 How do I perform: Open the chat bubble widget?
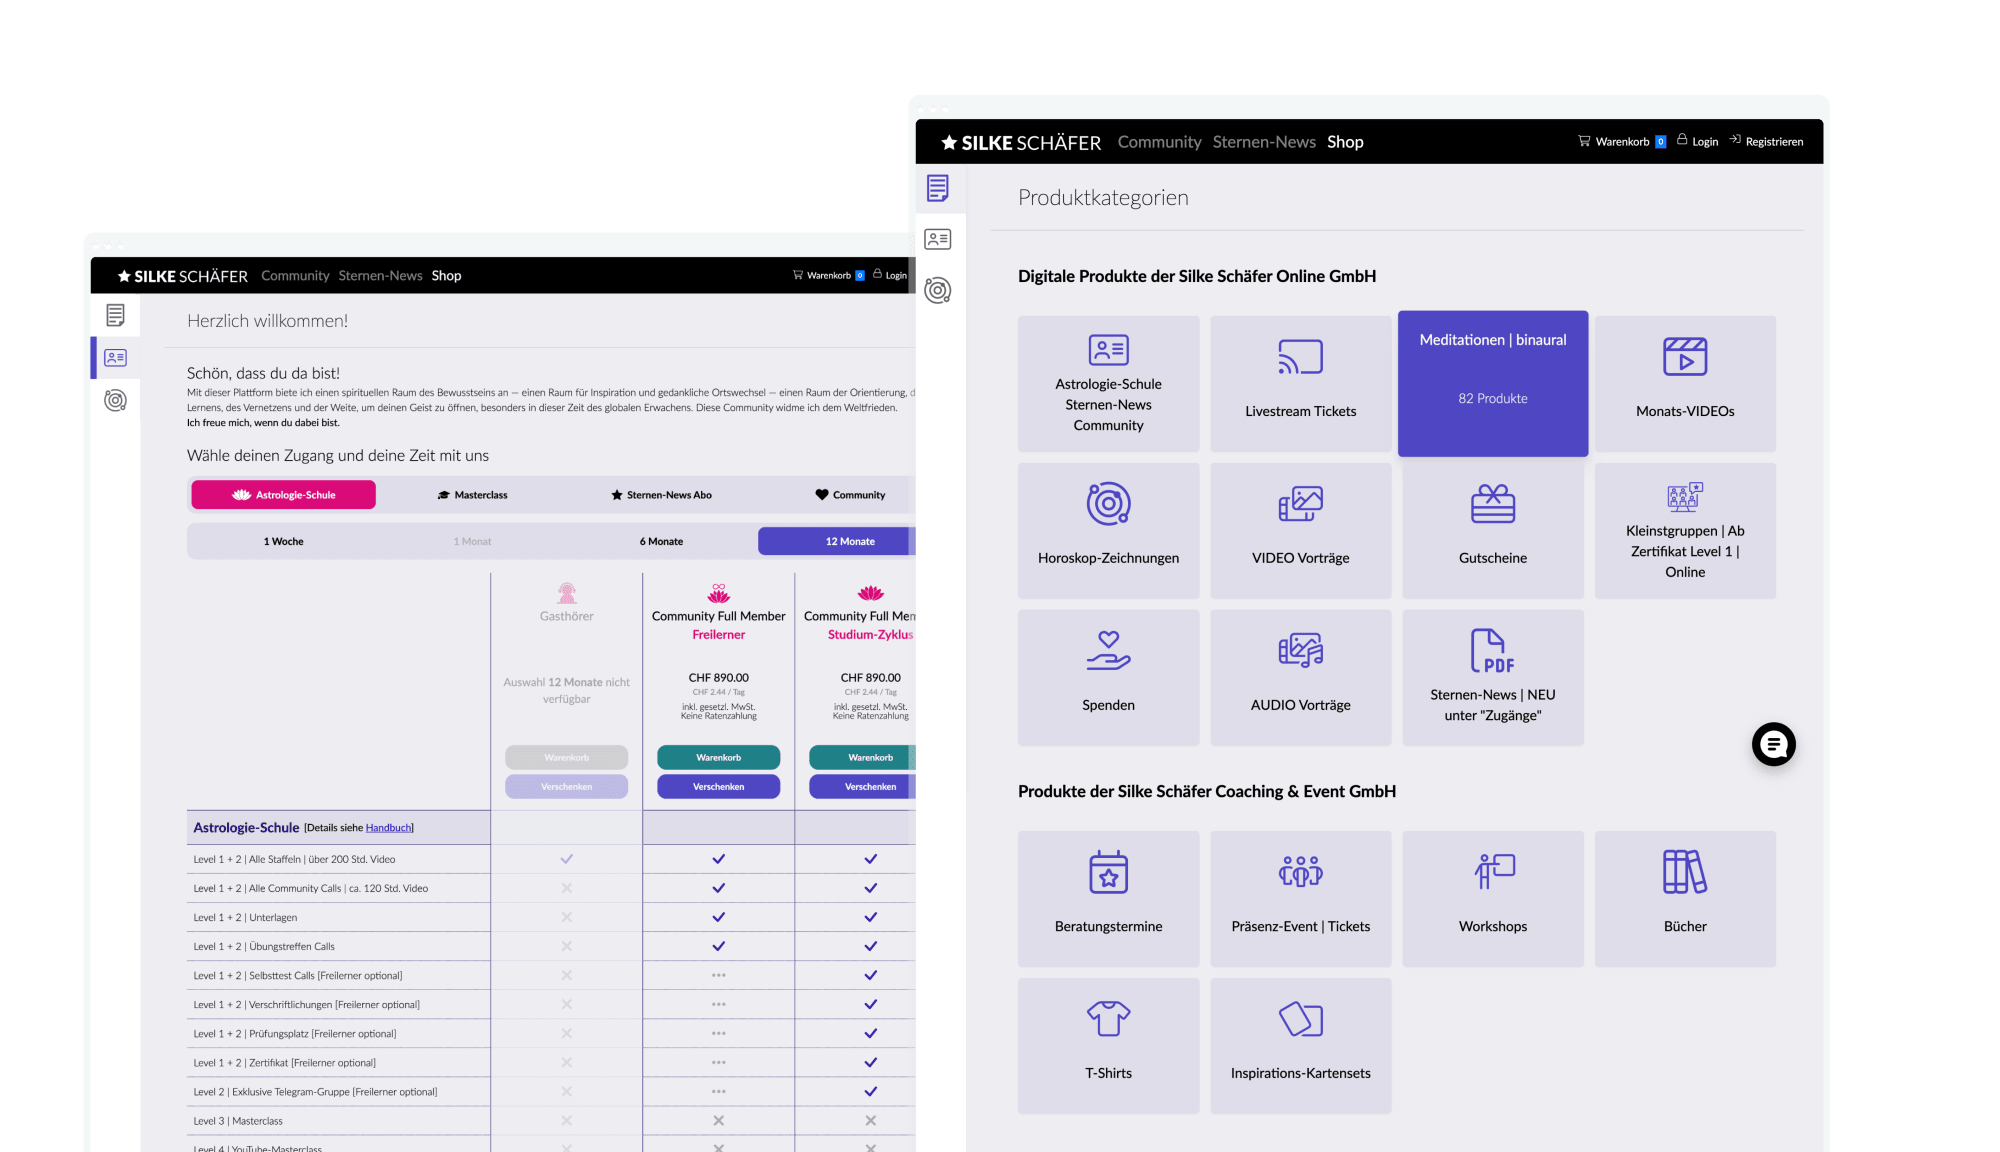pos(1773,744)
